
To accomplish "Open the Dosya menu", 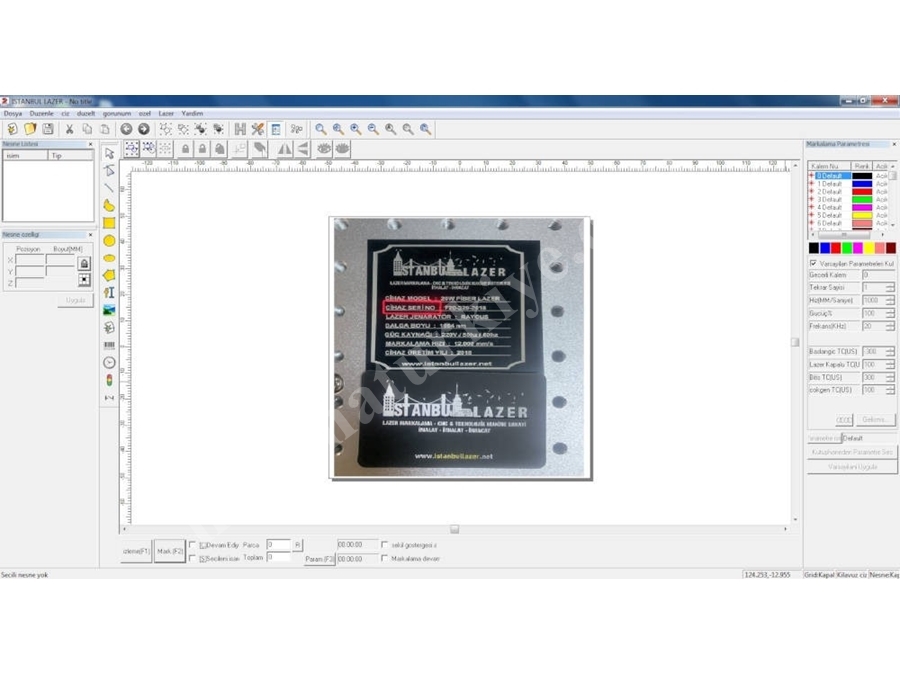I will 13,114.
